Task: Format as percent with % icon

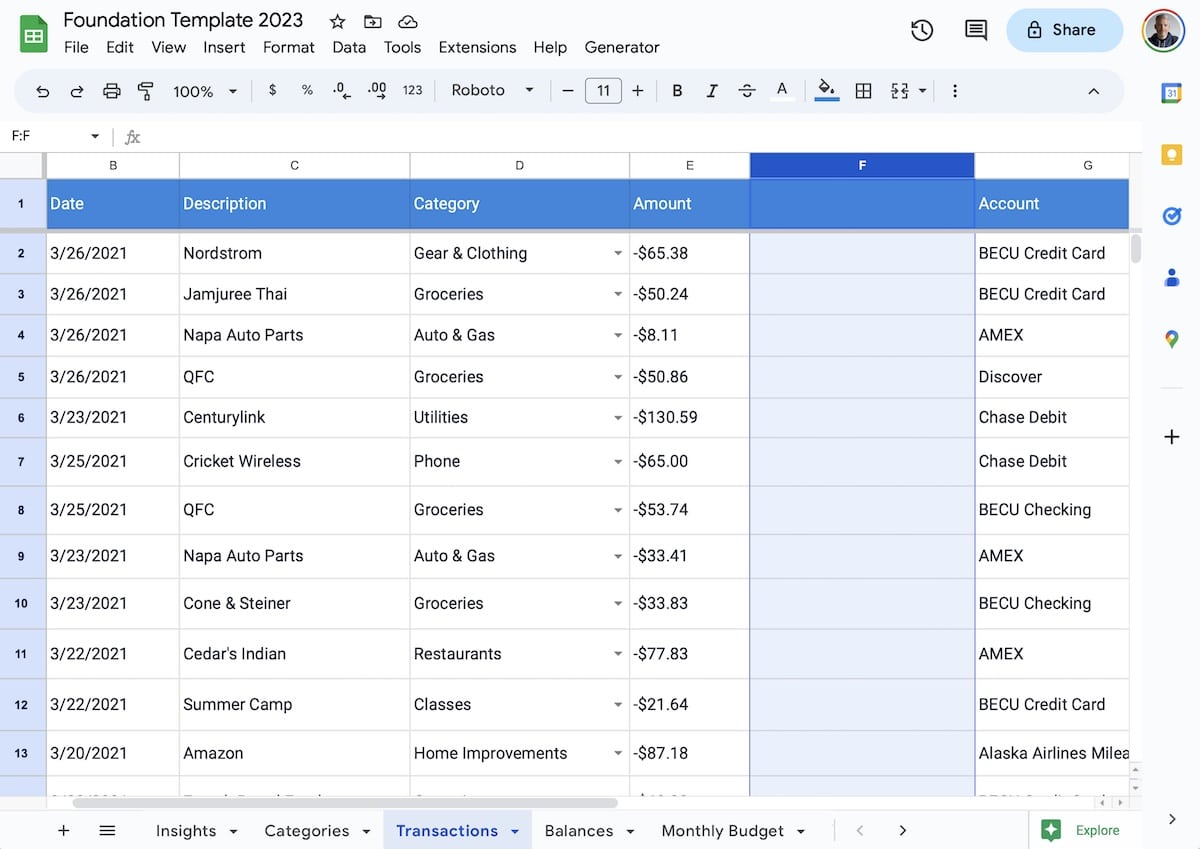Action: (x=307, y=90)
